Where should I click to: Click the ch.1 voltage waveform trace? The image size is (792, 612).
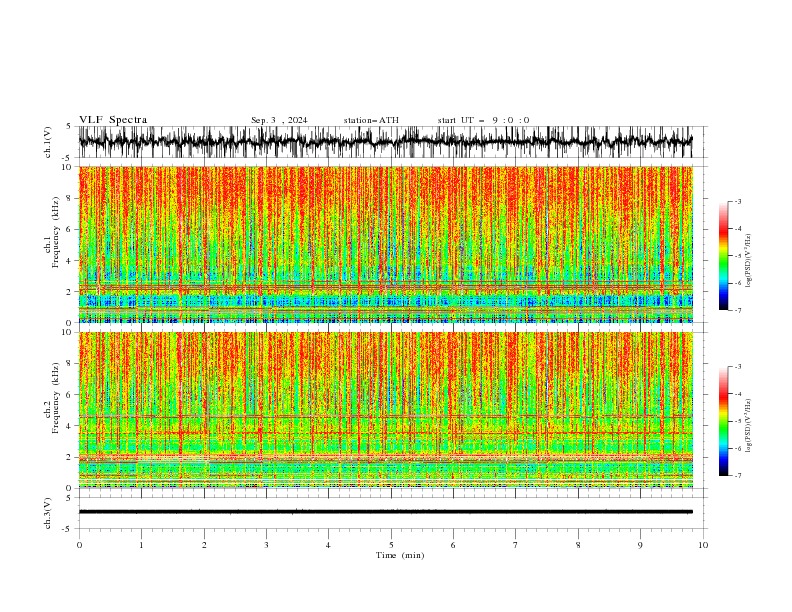point(385,142)
